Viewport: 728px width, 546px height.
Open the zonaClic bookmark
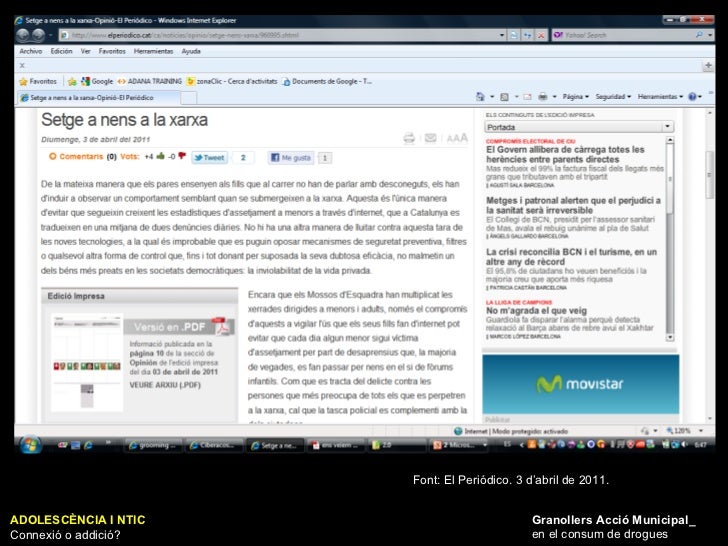tap(232, 81)
